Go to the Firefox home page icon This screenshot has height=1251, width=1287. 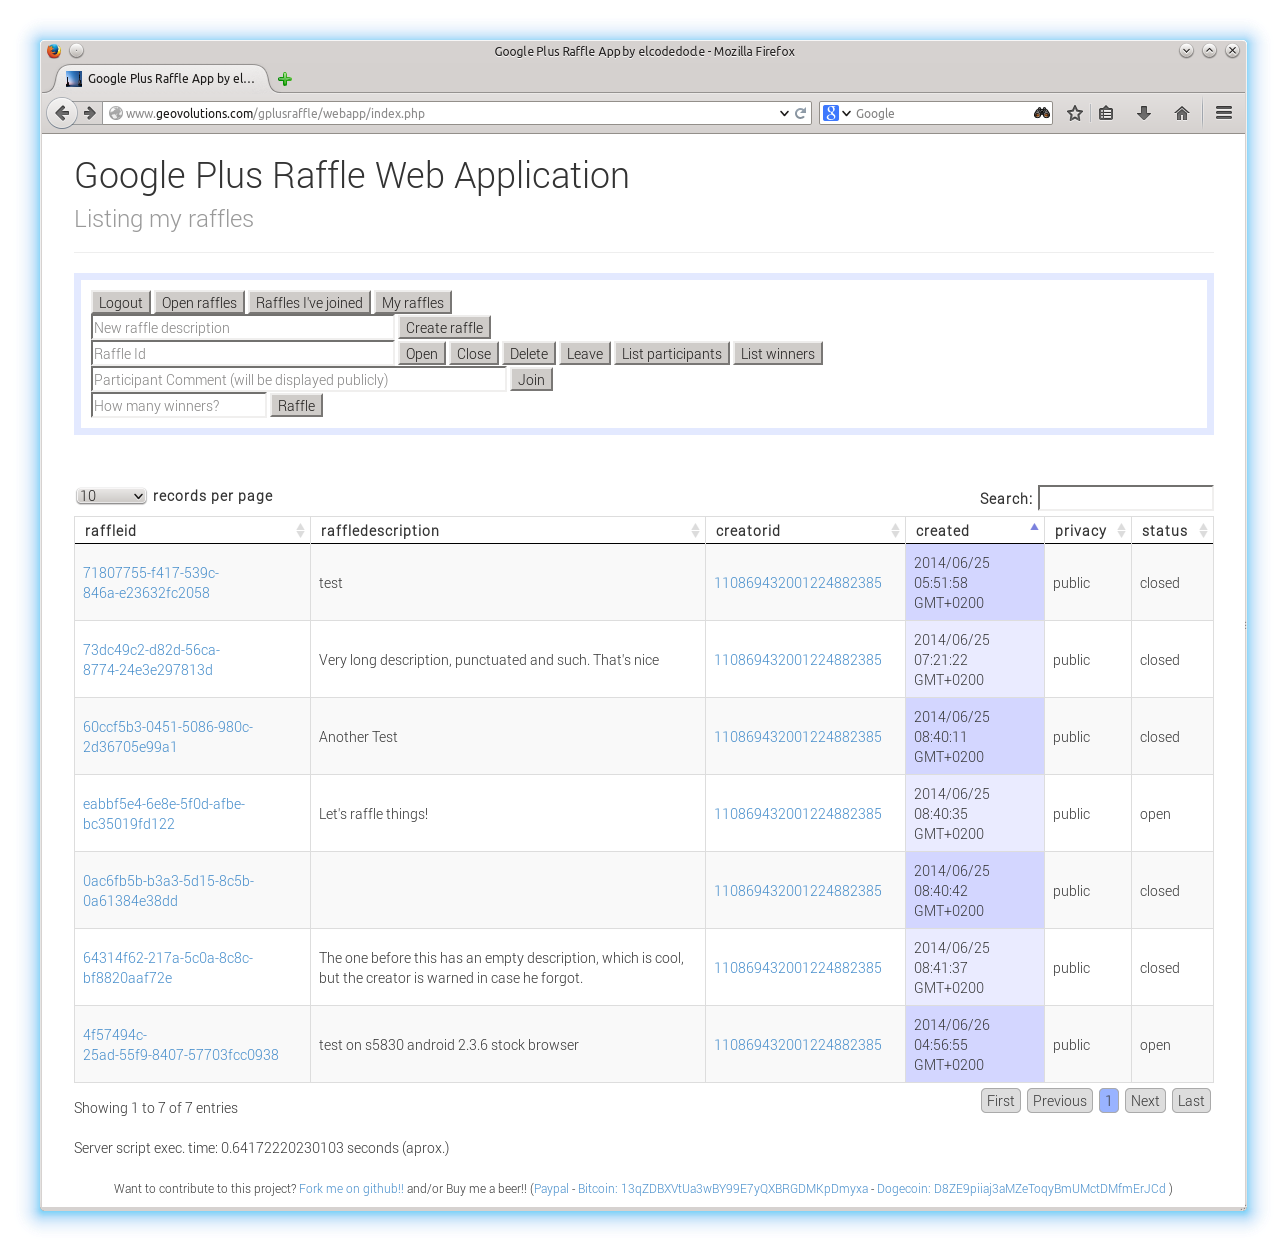[x=1182, y=113]
